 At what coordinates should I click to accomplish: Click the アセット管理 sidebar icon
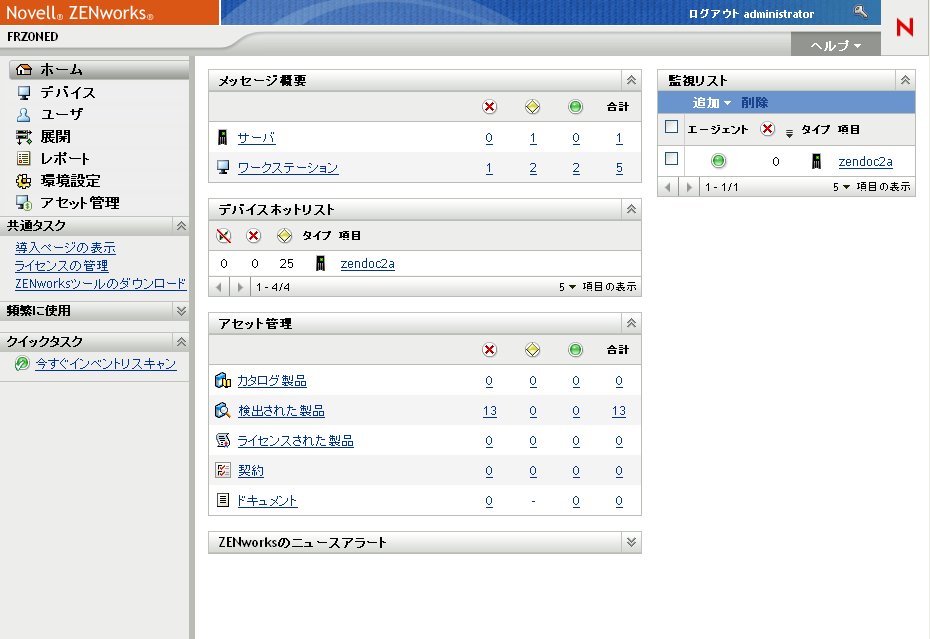pos(24,203)
